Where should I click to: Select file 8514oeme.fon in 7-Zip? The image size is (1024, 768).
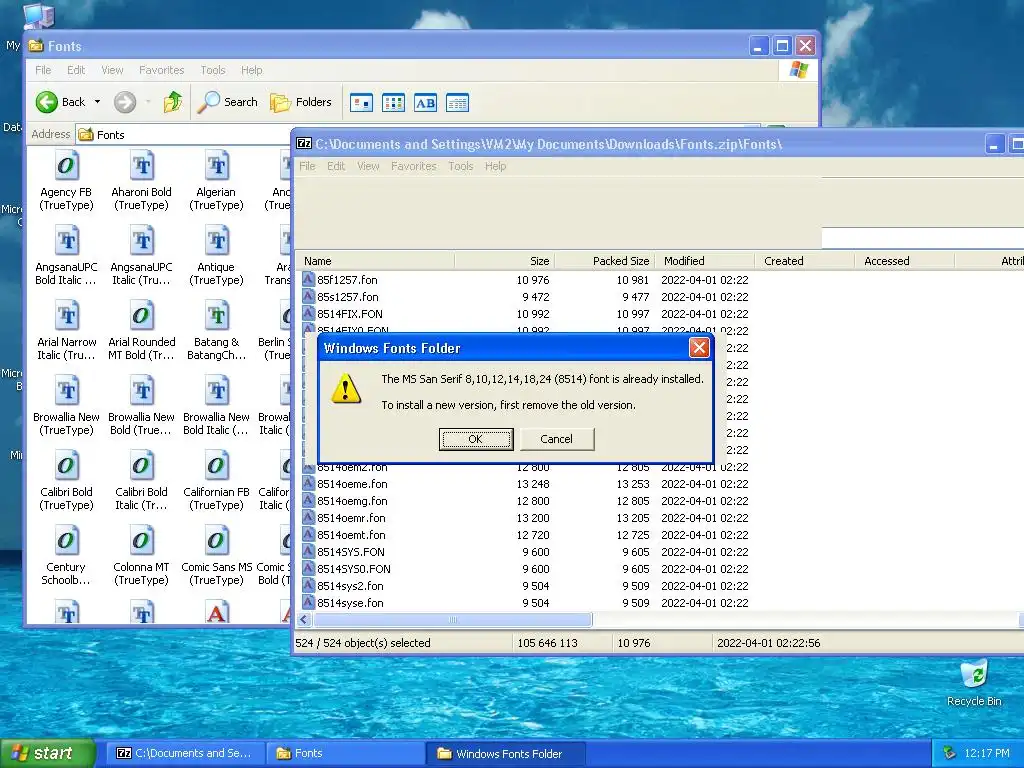[352, 484]
